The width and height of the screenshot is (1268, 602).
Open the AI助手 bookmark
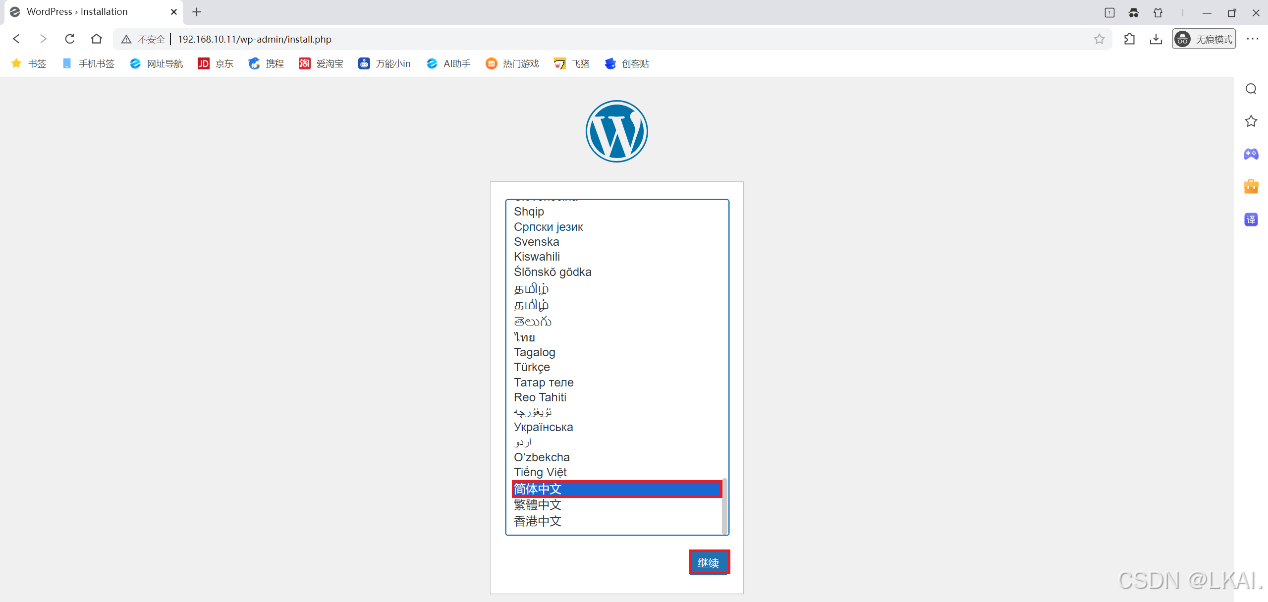[x=448, y=63]
